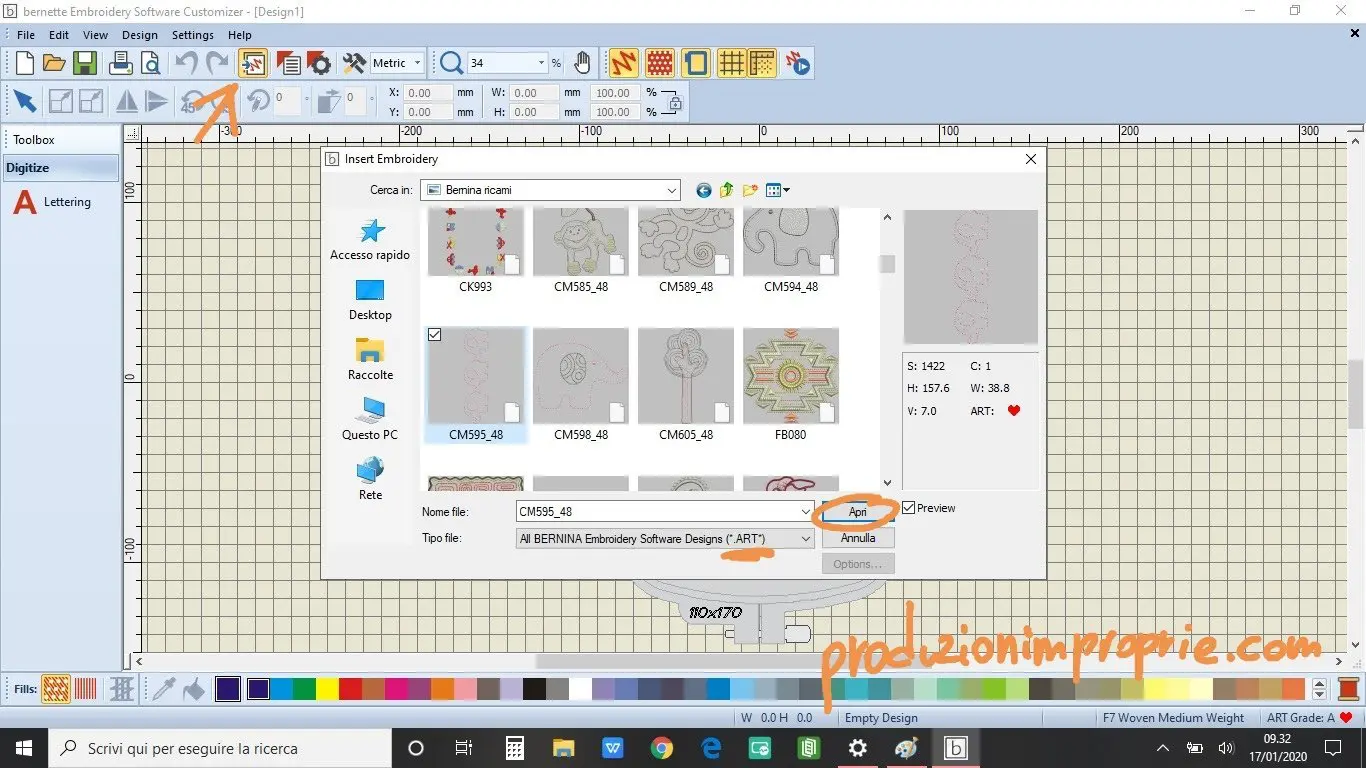Expand the Nome file dropdown arrow

806,512
